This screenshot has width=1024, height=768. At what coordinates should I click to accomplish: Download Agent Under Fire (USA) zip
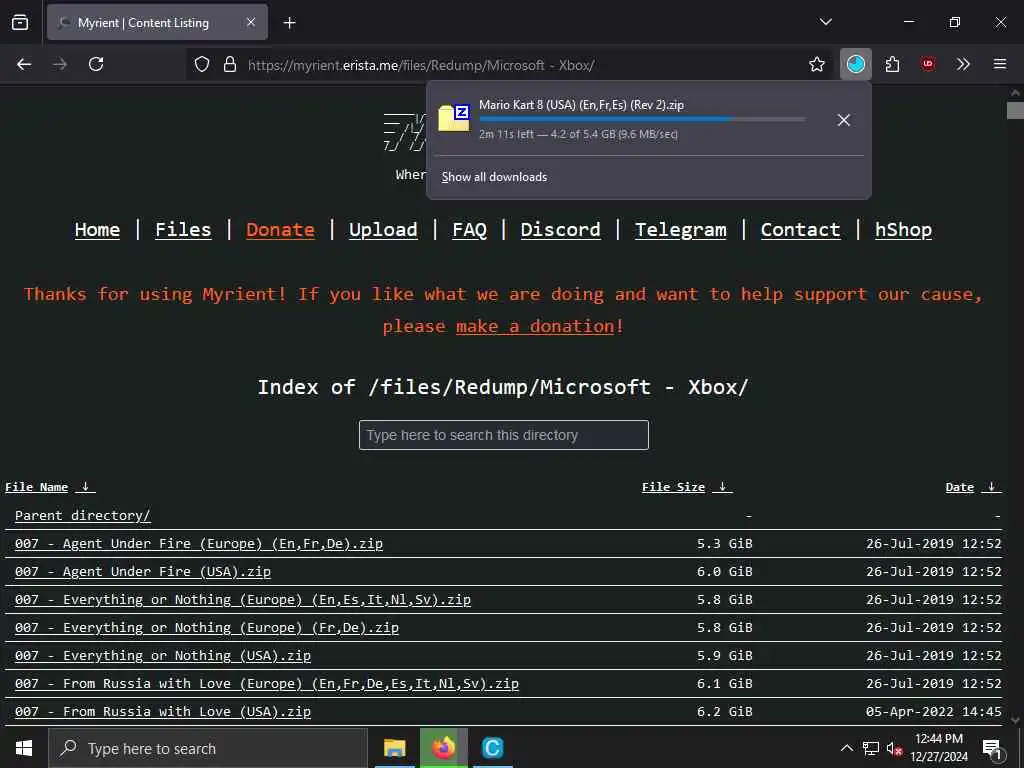142,571
